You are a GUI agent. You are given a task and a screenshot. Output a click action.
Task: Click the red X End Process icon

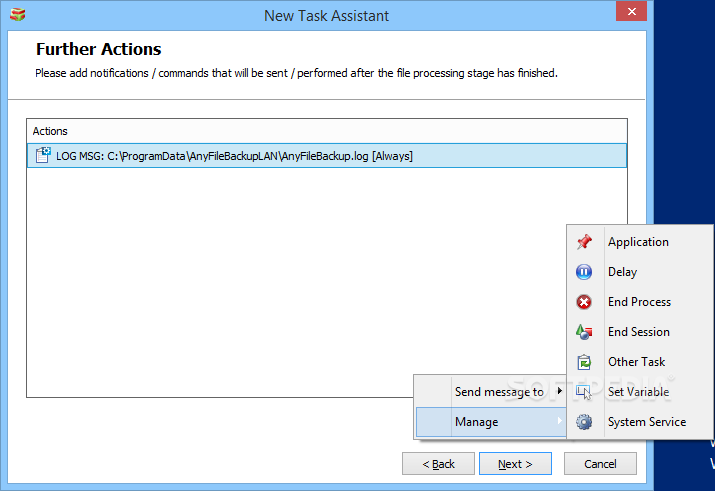pyautogui.click(x=584, y=302)
